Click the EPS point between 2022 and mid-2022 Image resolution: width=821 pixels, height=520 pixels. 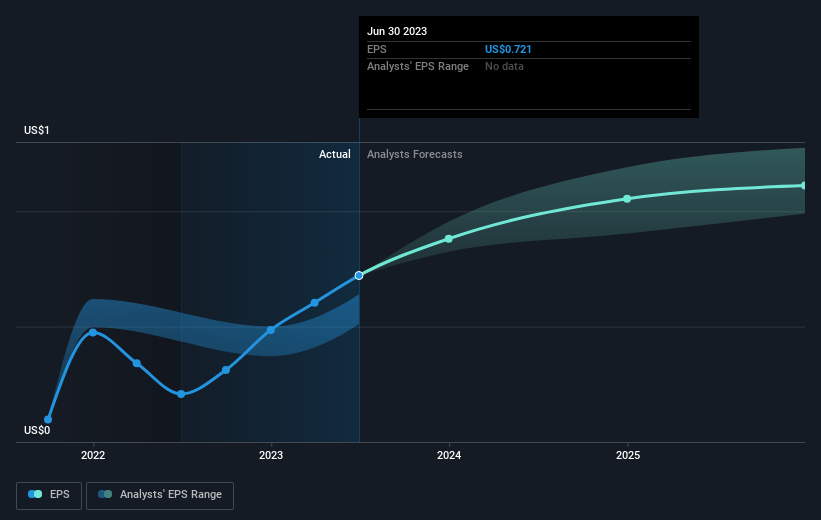tap(137, 363)
